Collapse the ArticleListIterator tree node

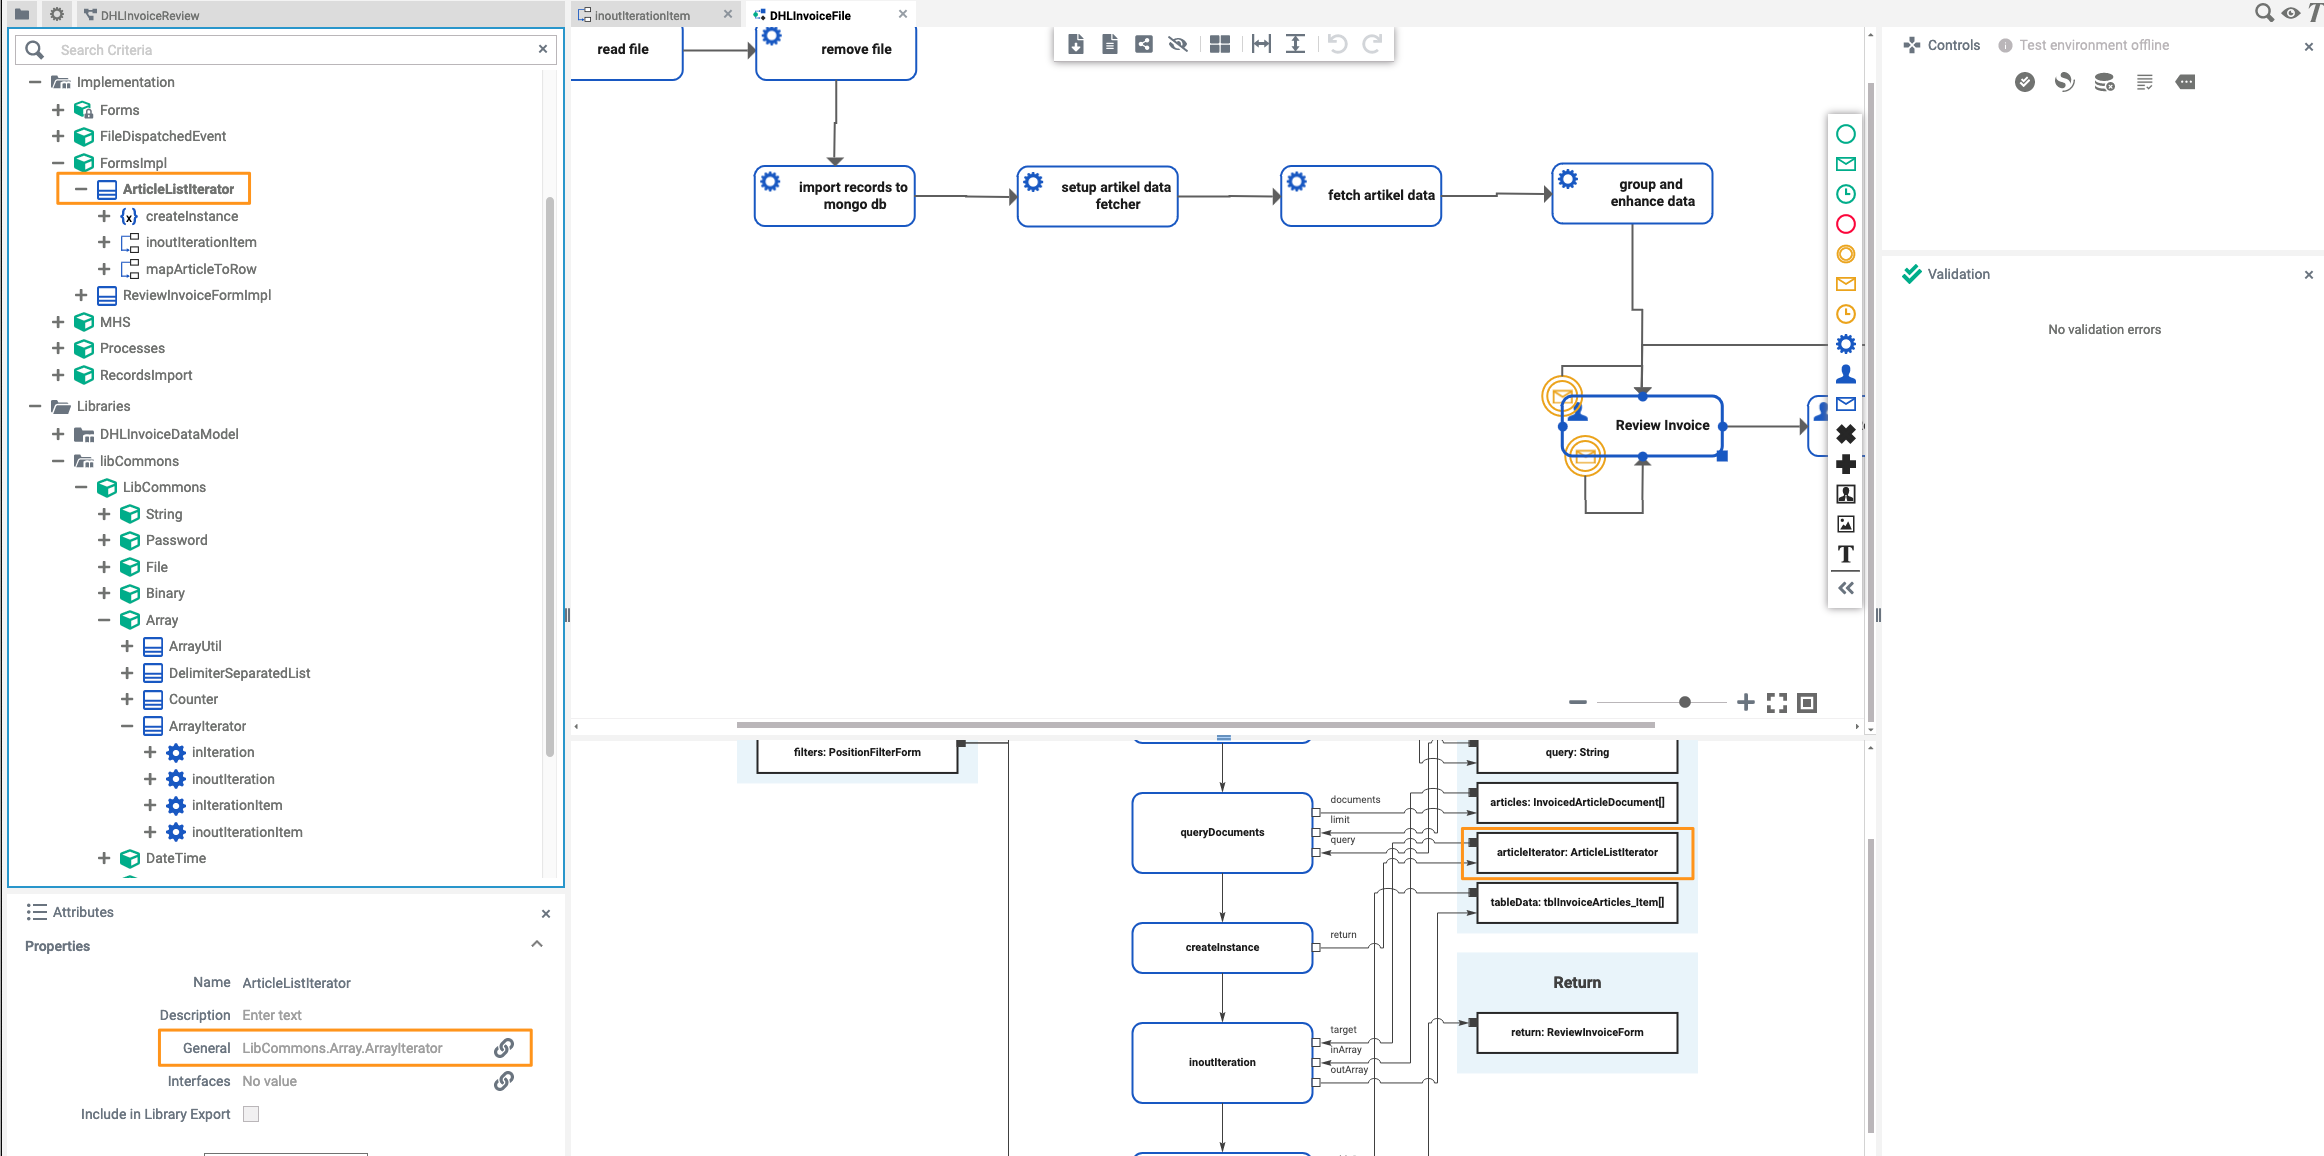(81, 188)
